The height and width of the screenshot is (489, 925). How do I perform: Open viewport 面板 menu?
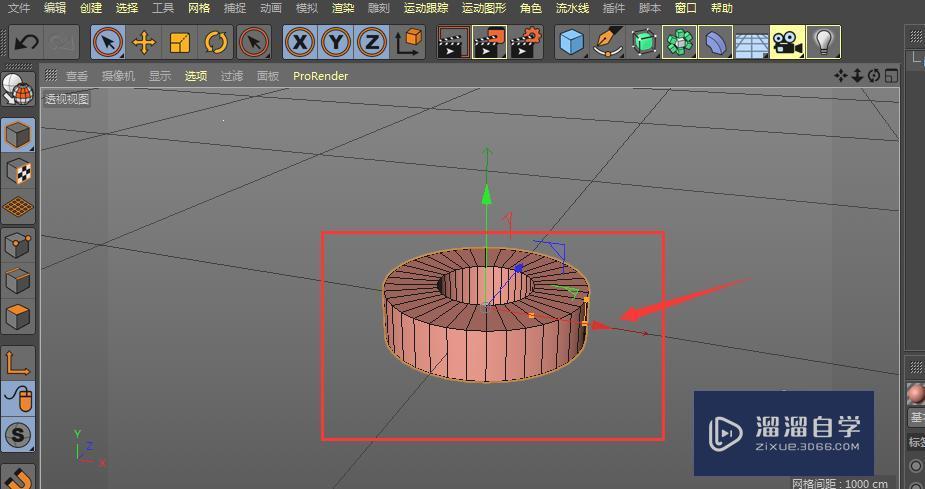[268, 76]
